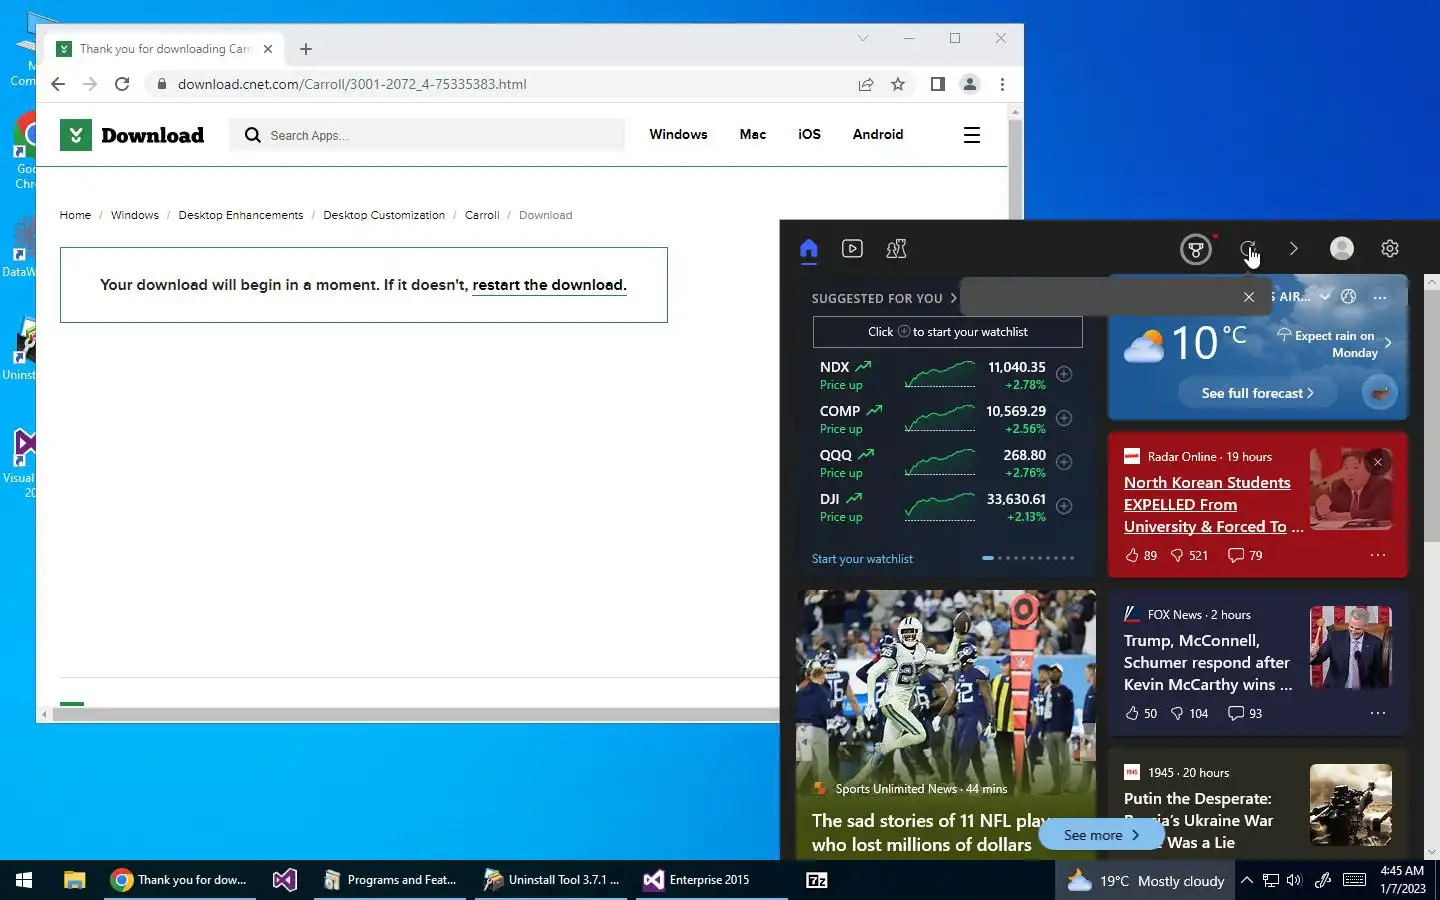The image size is (1440, 900).
Task: Open weather location dropdown arrow
Action: point(1325,296)
